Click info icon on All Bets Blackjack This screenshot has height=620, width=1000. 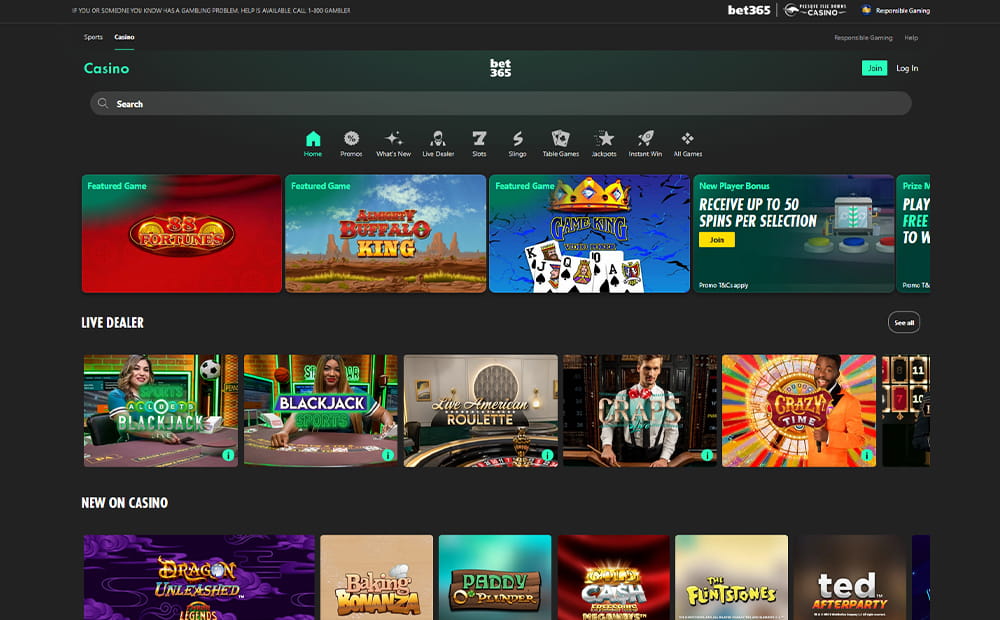click(228, 455)
